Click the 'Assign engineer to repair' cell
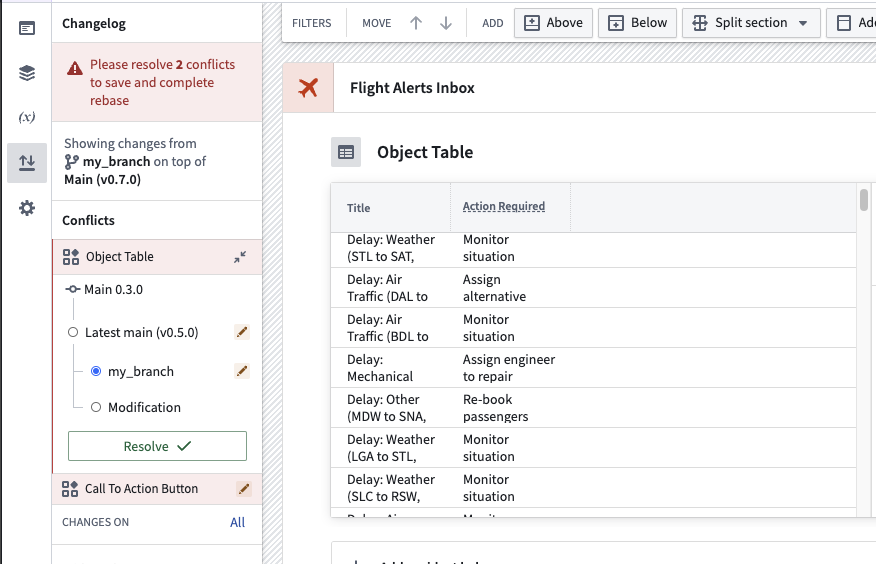Screen dimensions: 876x564 [509, 368]
